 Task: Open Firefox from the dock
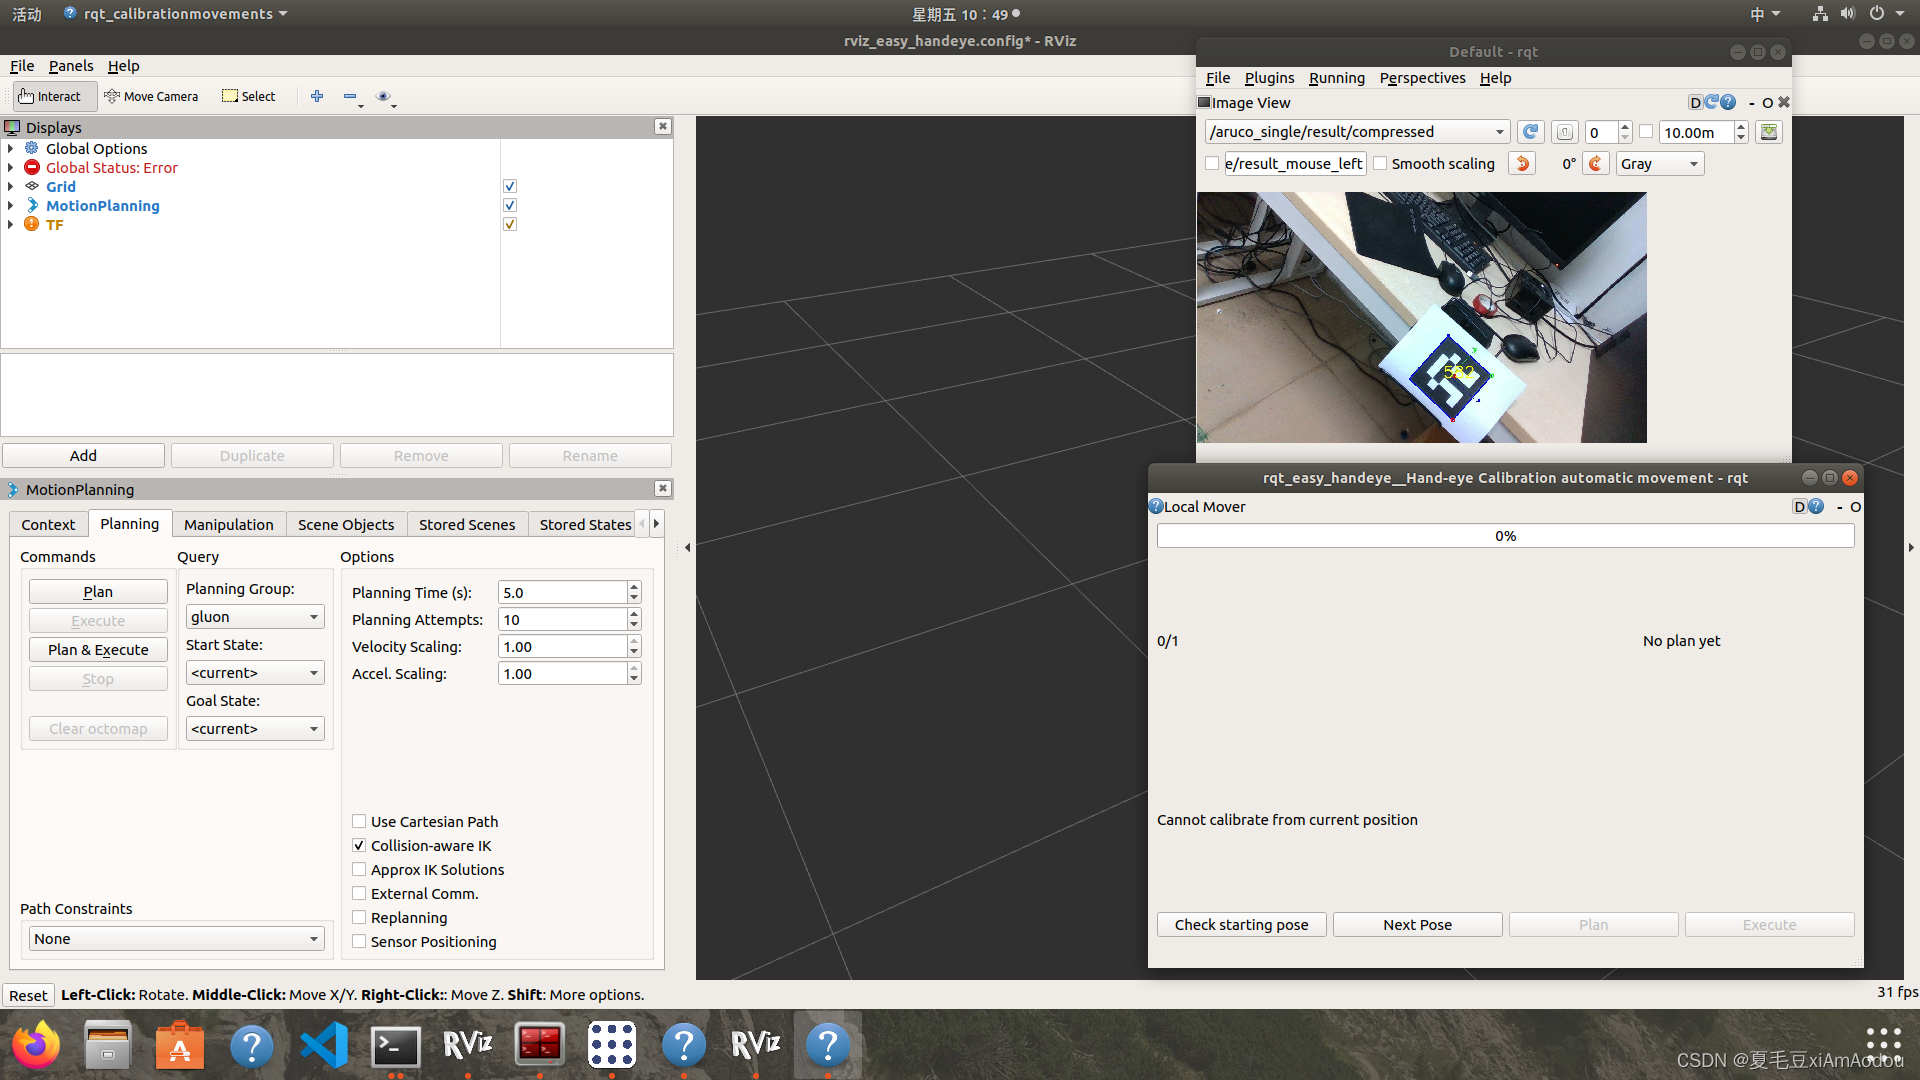pyautogui.click(x=36, y=1045)
